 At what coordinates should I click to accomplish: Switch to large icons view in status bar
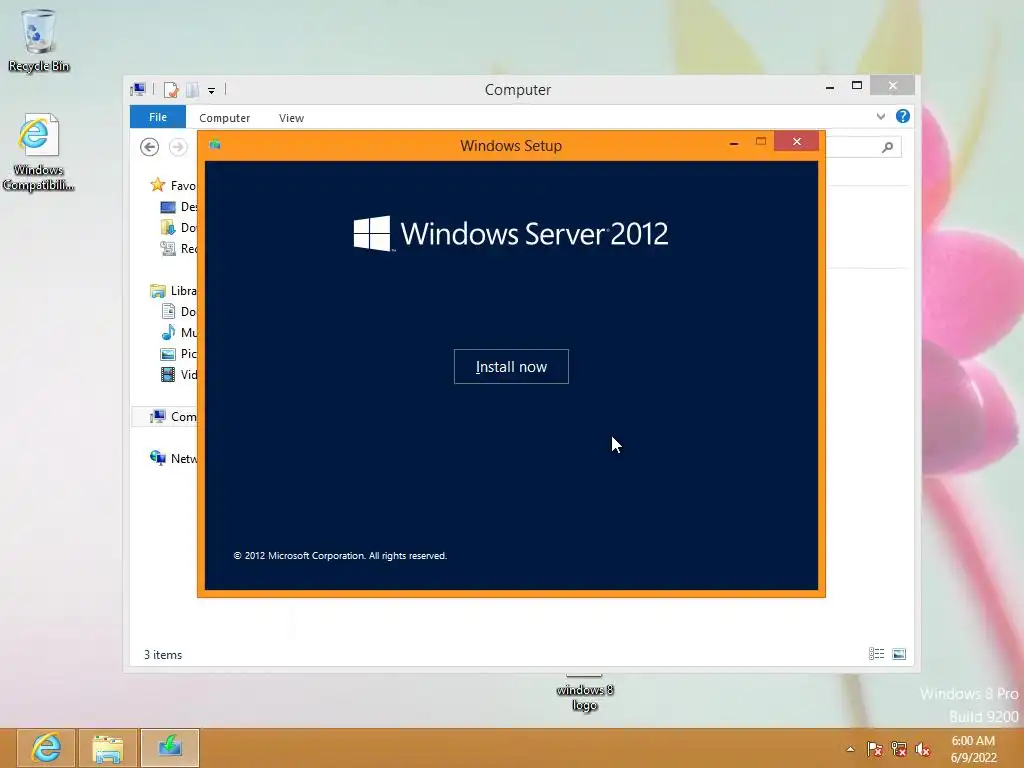pos(899,654)
